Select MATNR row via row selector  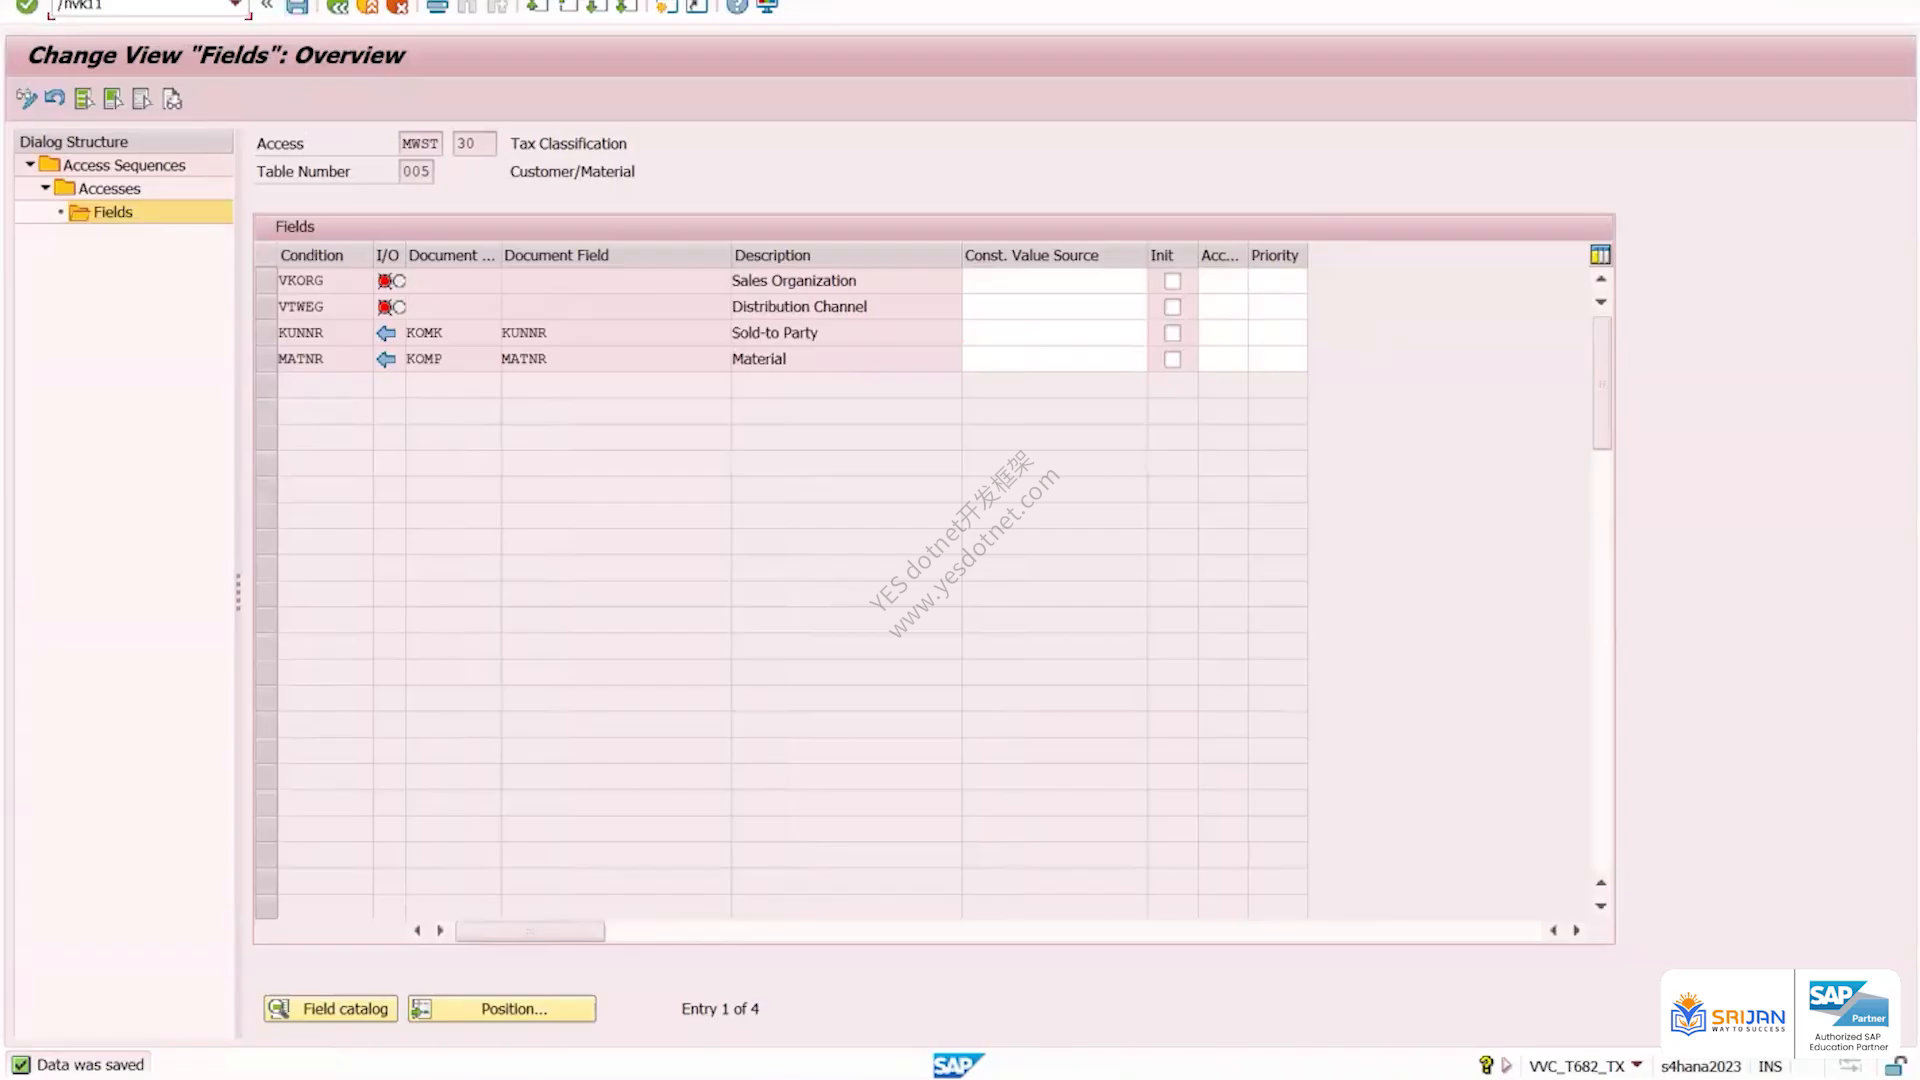[266, 359]
